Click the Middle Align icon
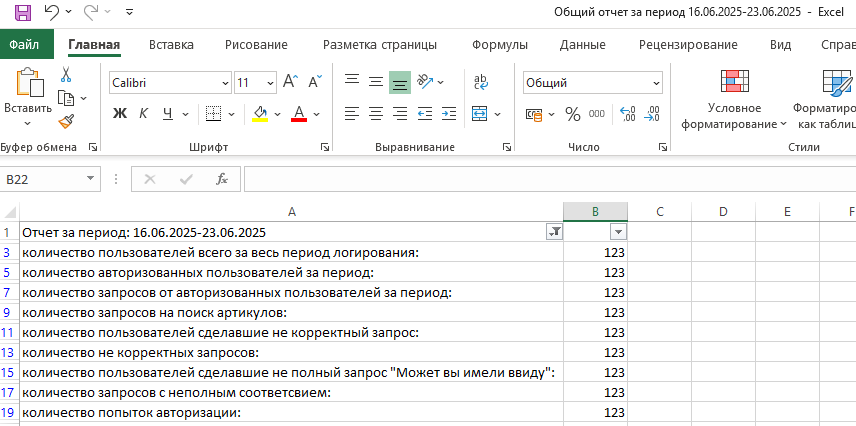This screenshot has width=856, height=426. (376, 82)
